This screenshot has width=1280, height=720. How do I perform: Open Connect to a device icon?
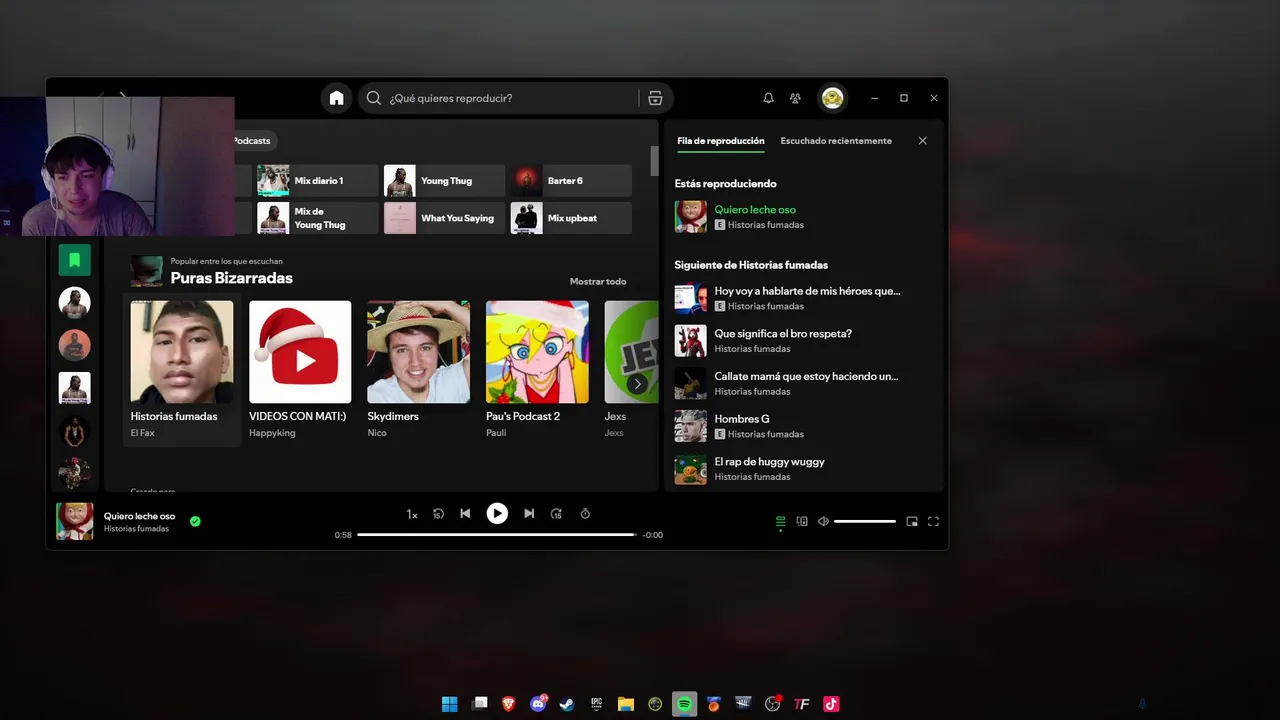click(802, 521)
